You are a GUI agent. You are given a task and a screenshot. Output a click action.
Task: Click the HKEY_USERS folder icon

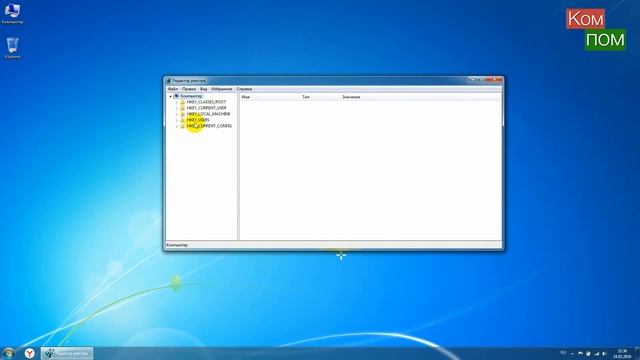coord(182,120)
